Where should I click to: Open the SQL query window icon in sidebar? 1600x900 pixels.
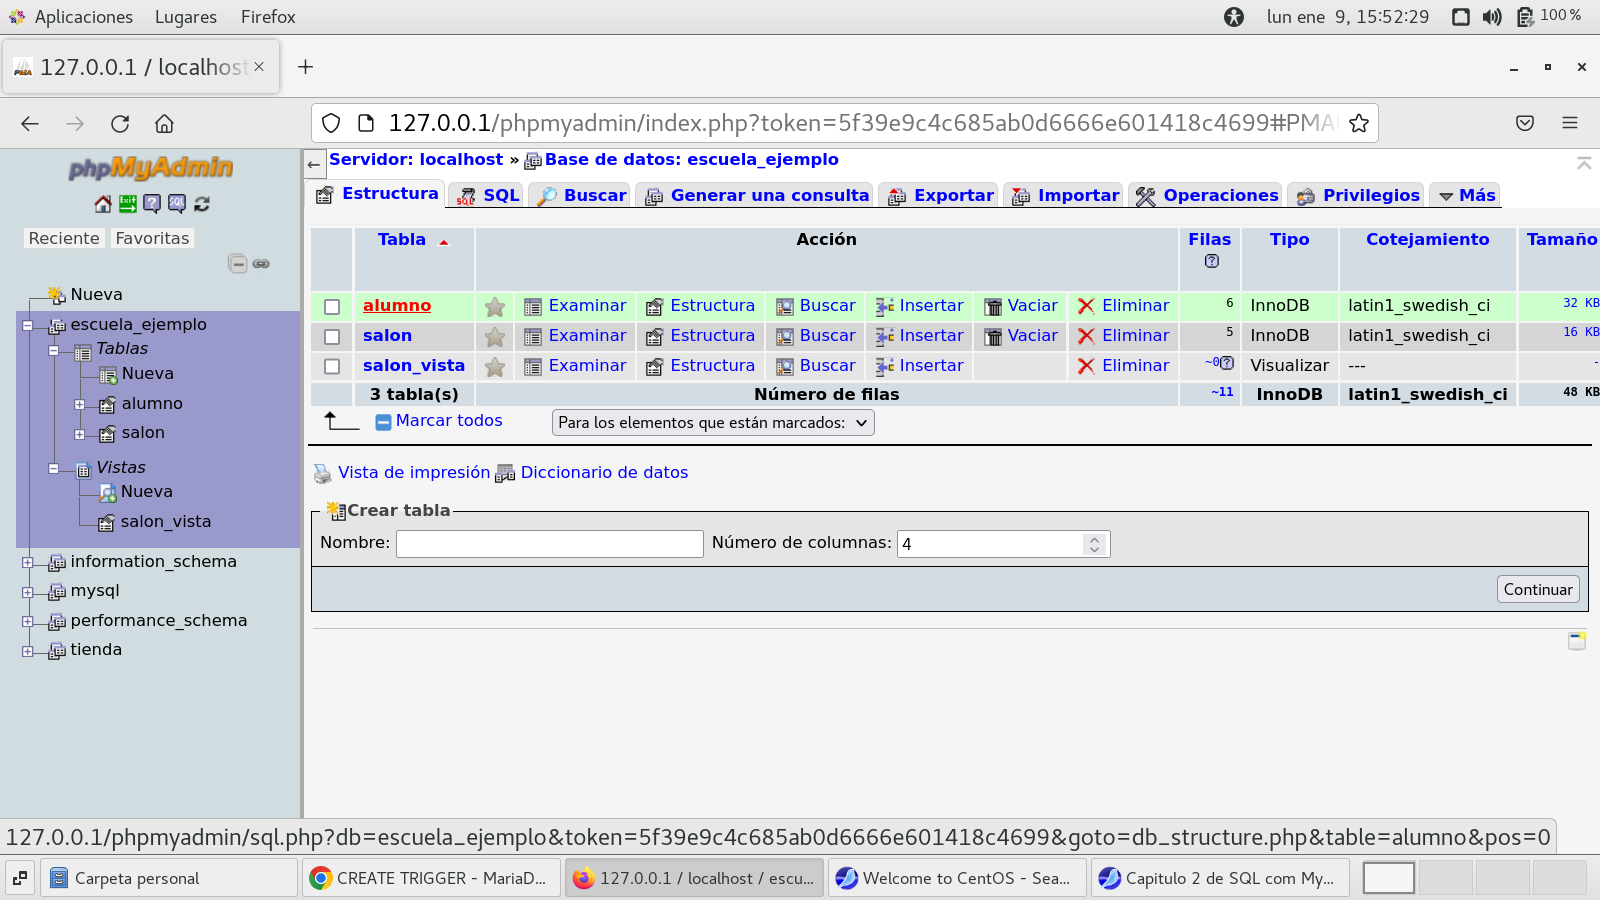177,204
